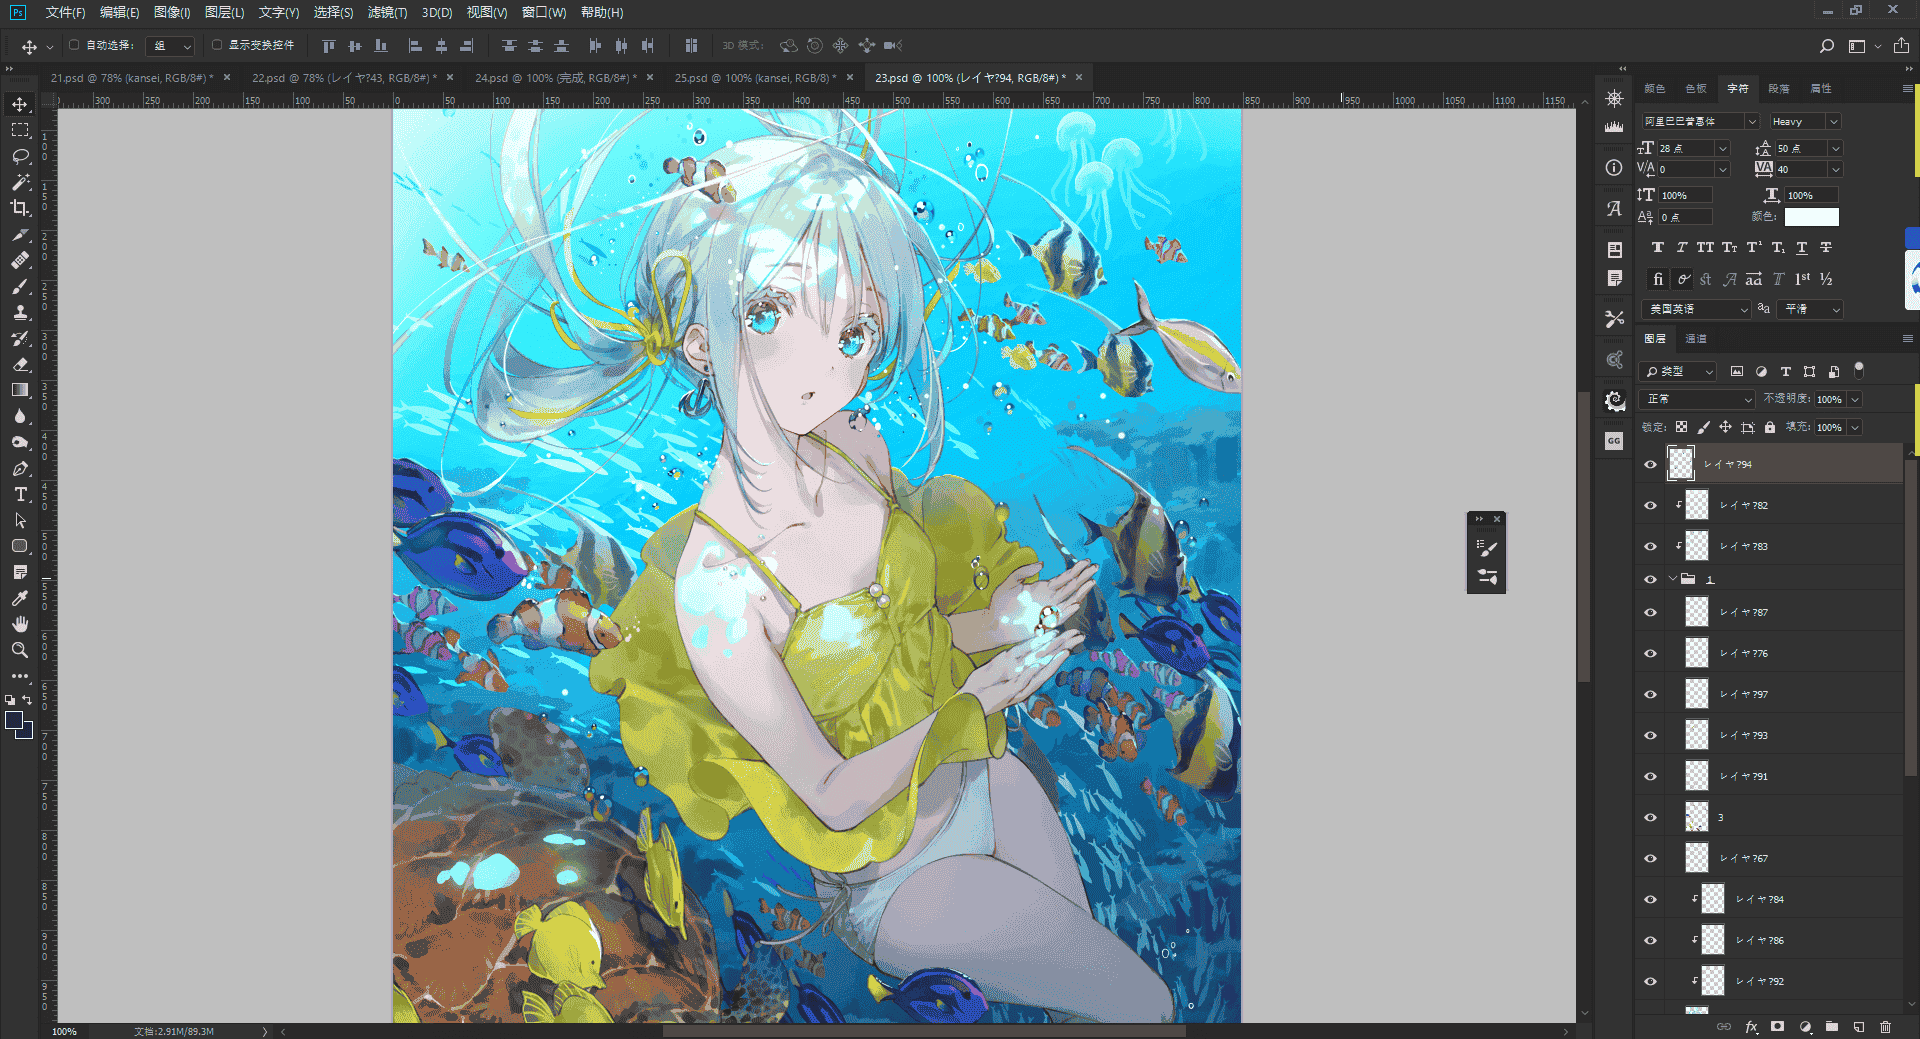Screen dimensions: 1920x1039
Task: Hide the layer named 3
Action: (1650, 817)
